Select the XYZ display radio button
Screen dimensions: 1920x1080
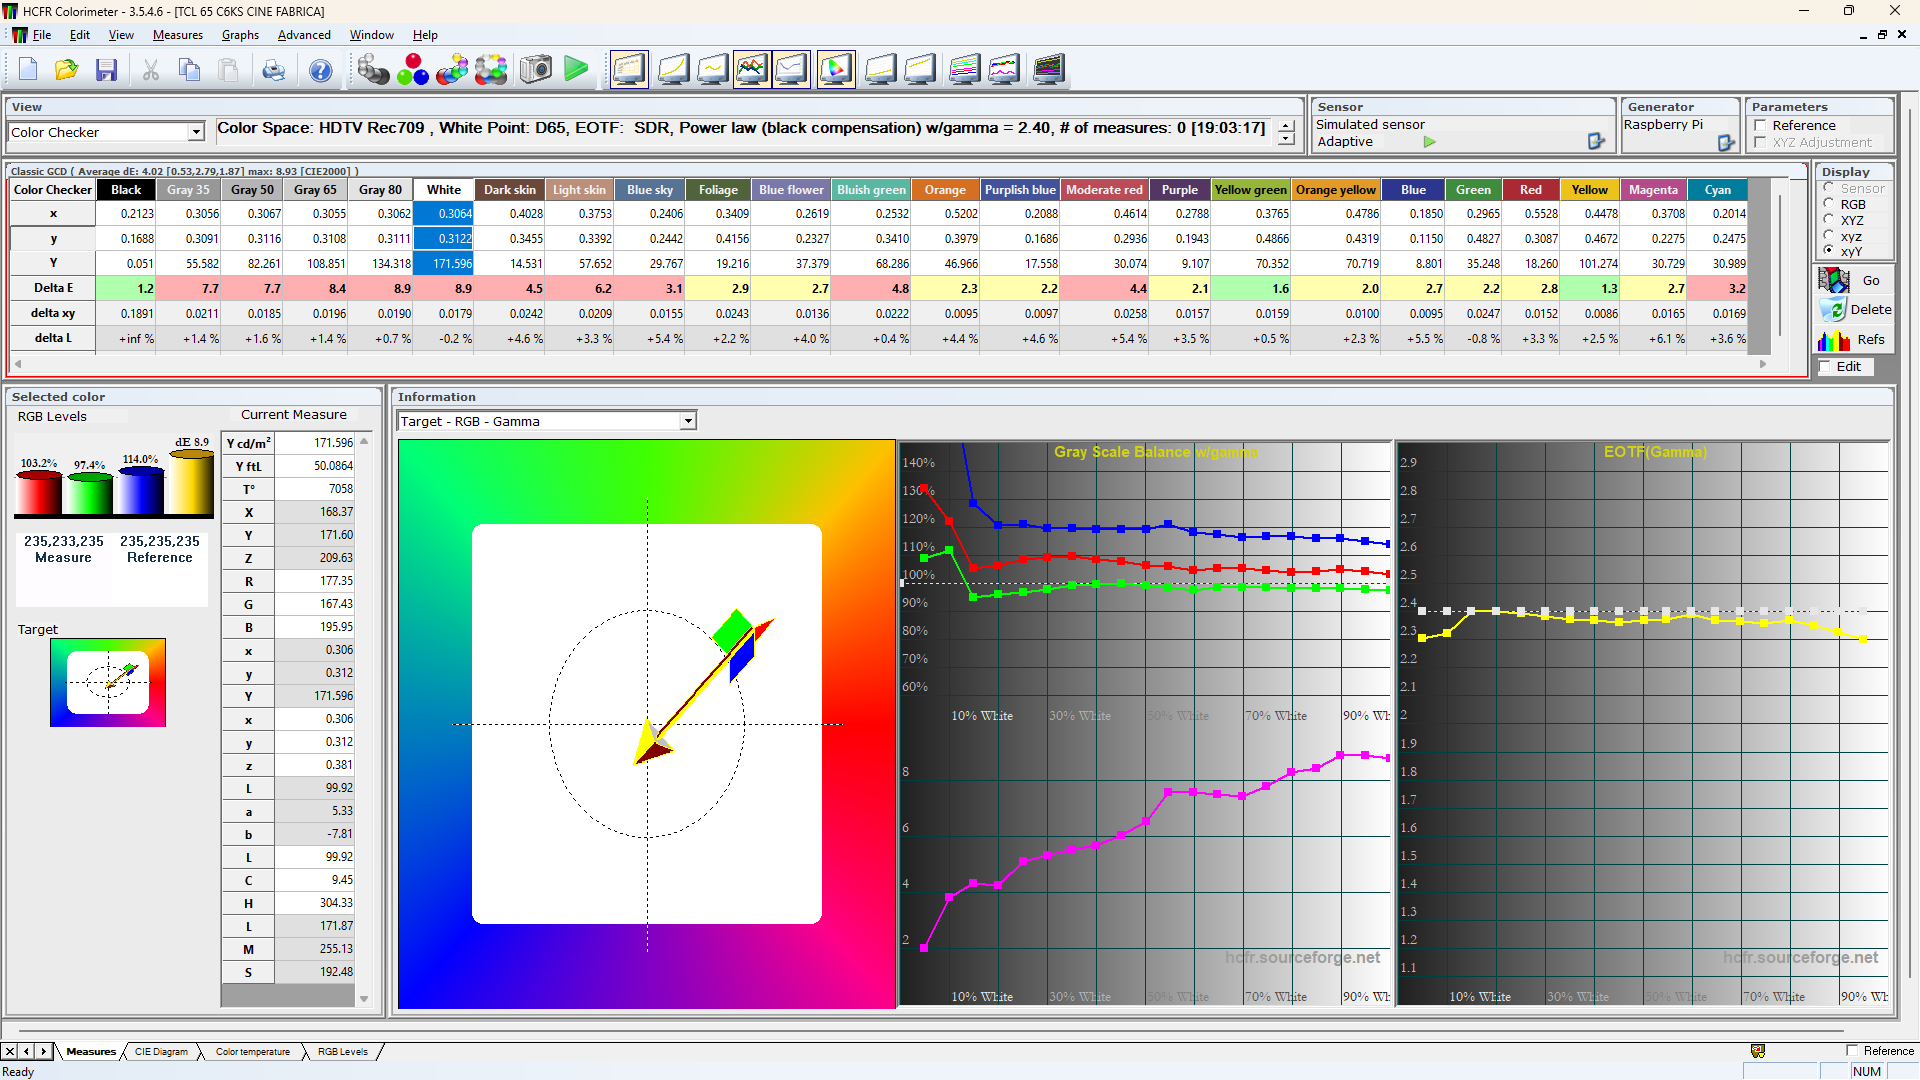[1829, 220]
